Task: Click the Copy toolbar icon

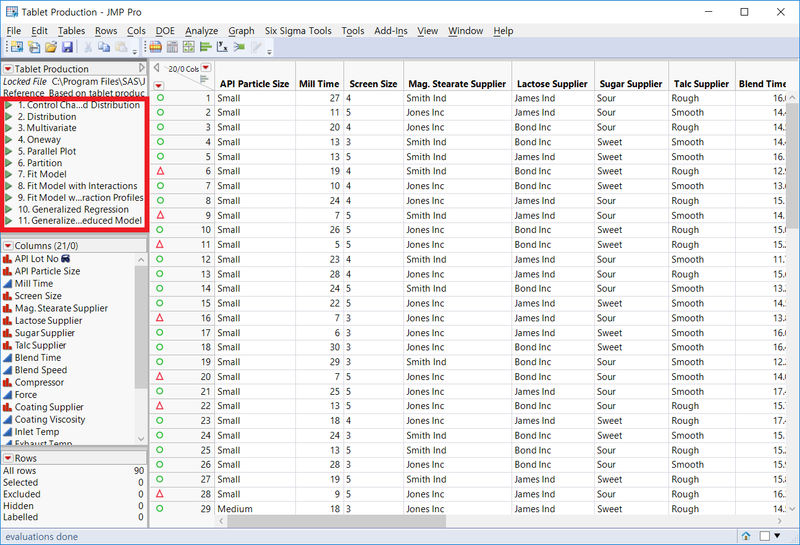Action: click(103, 47)
